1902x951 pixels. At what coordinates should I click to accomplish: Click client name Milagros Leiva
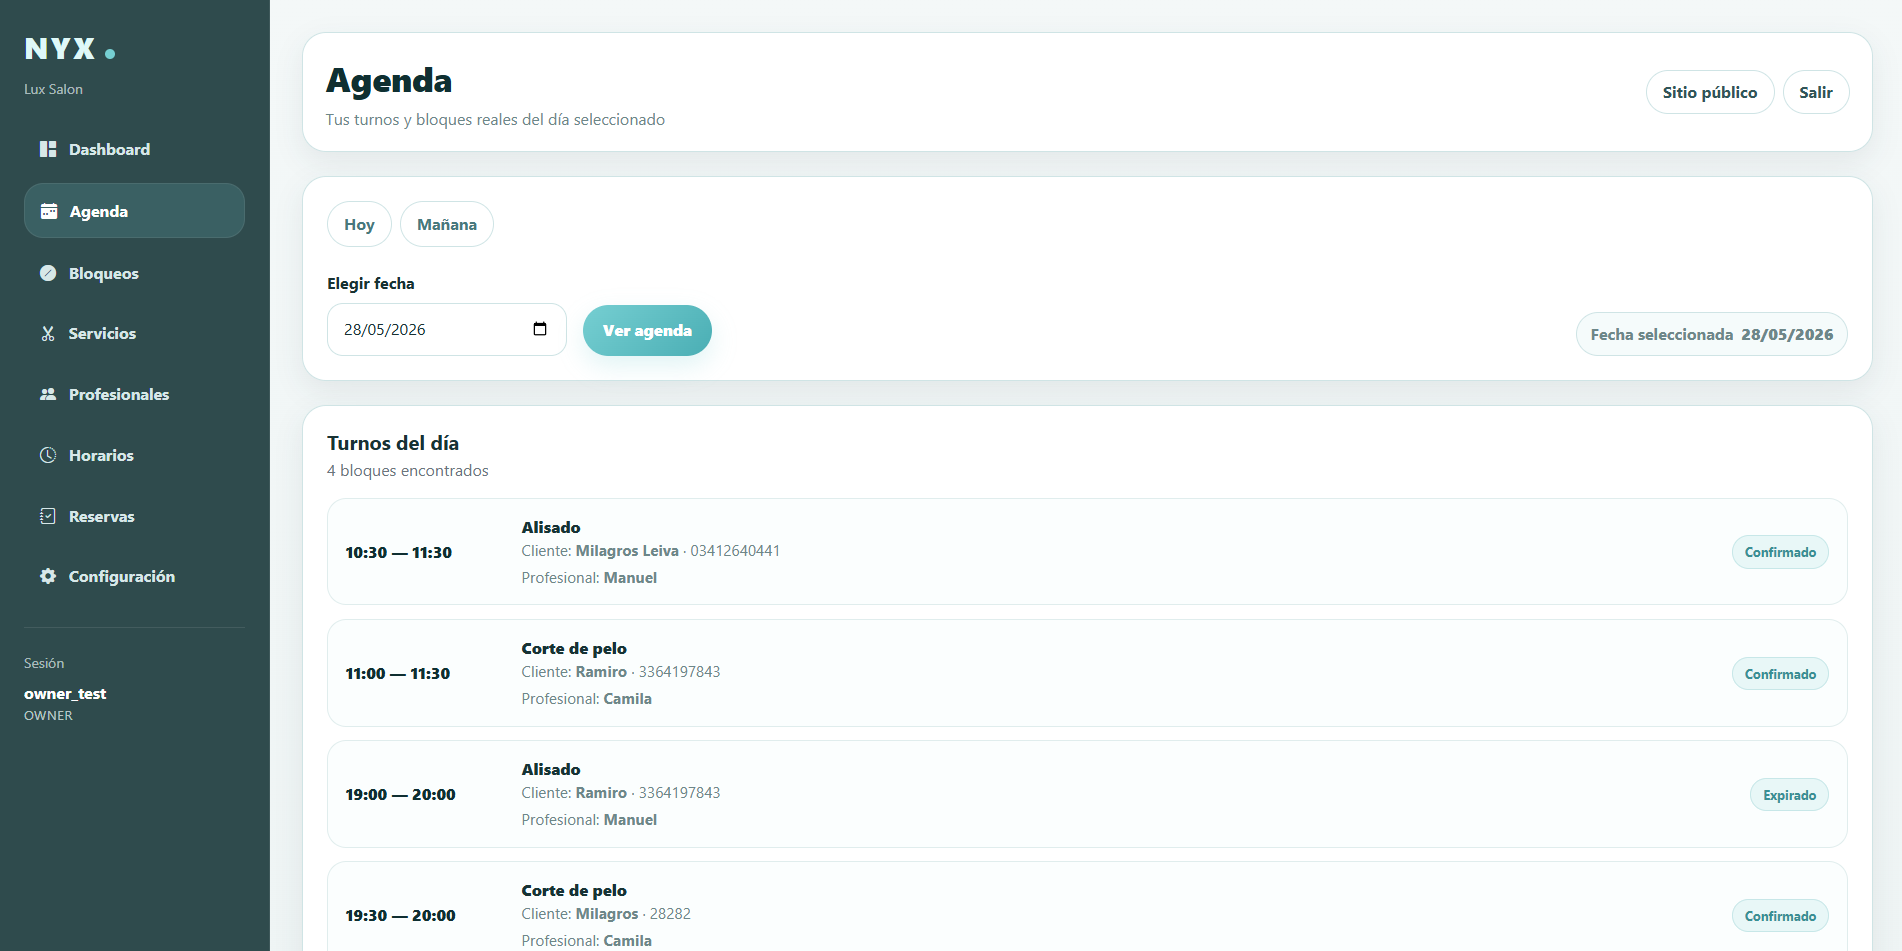[x=627, y=551]
